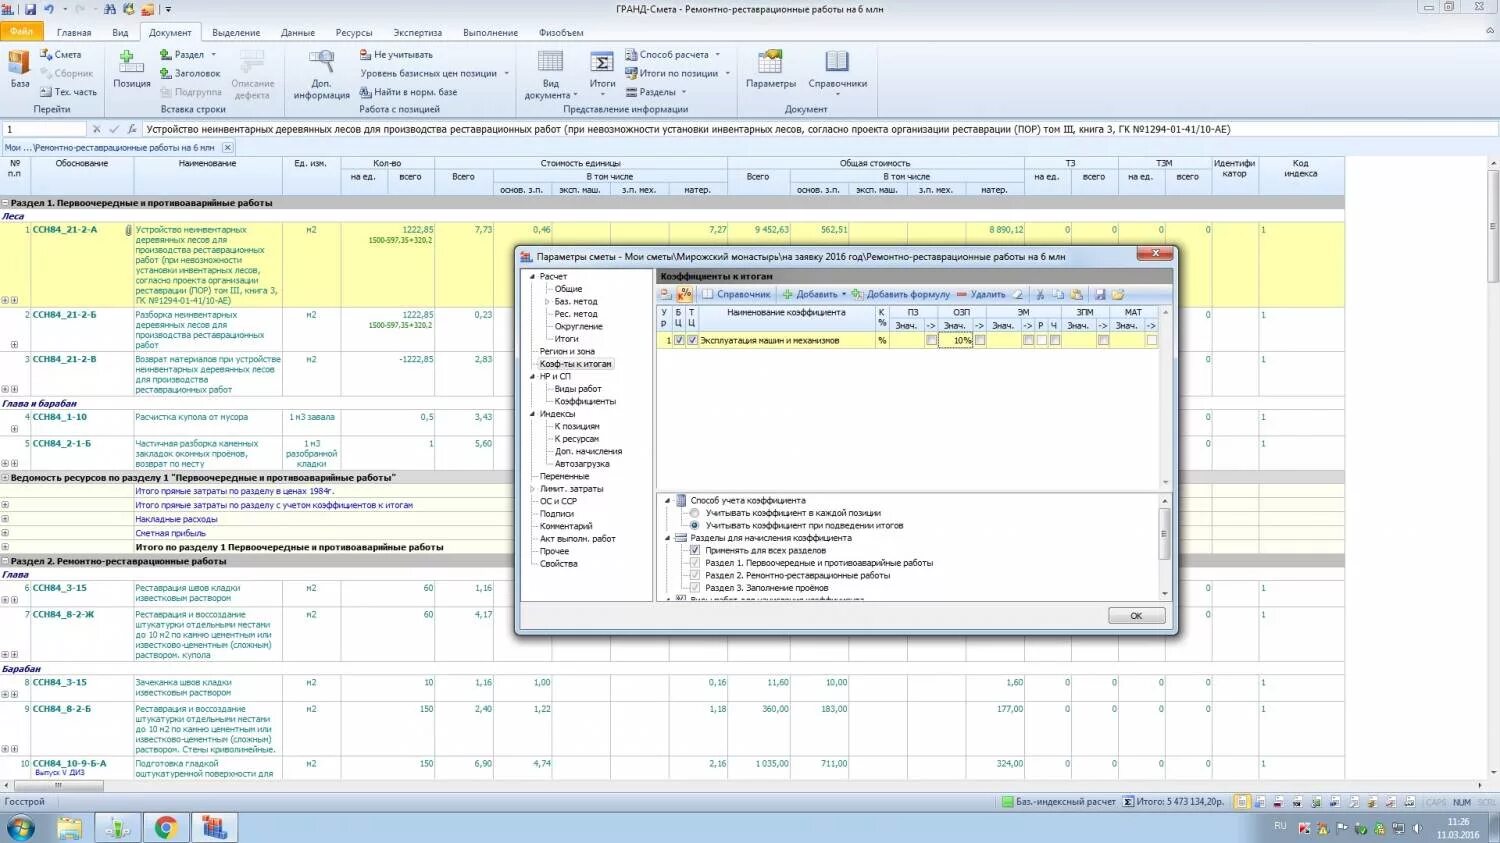Click the first icon in coefficients toolbar
The width and height of the screenshot is (1500, 843).
(666, 294)
